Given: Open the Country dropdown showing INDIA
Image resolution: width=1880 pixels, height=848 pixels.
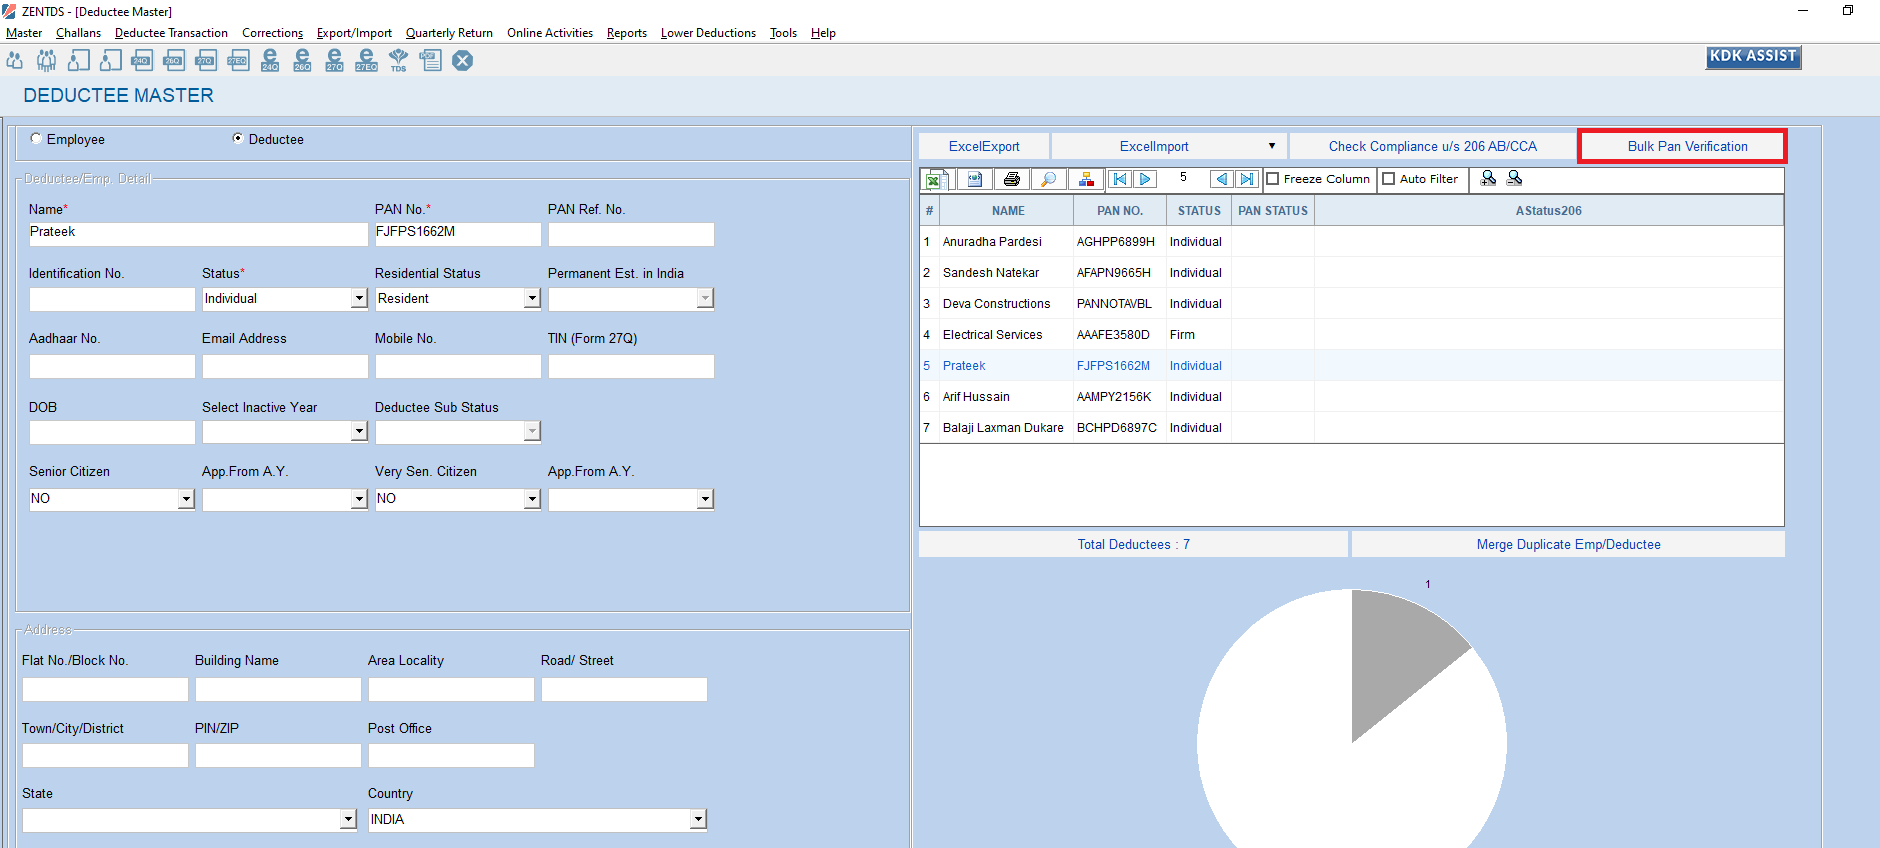Looking at the screenshot, I should click(698, 820).
